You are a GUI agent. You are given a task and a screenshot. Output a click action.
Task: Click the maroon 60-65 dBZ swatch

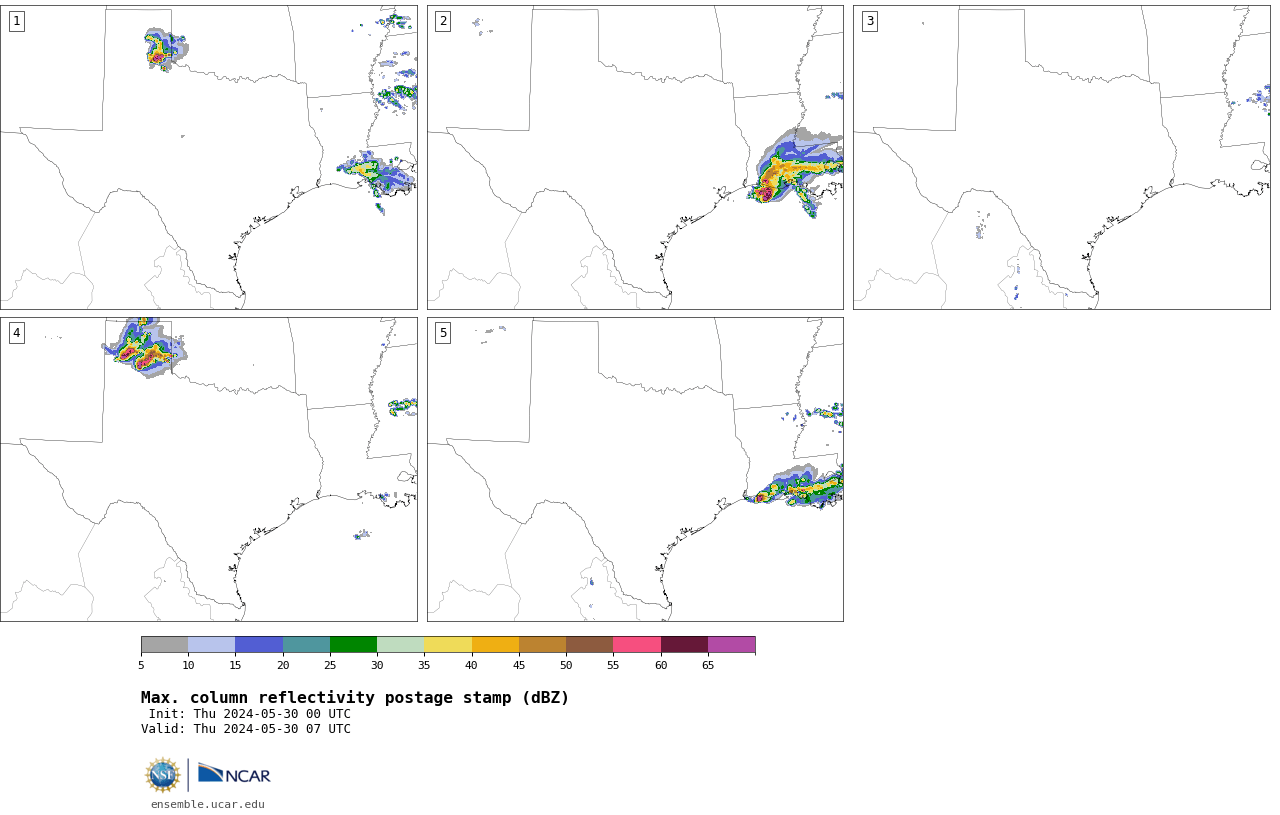[684, 644]
